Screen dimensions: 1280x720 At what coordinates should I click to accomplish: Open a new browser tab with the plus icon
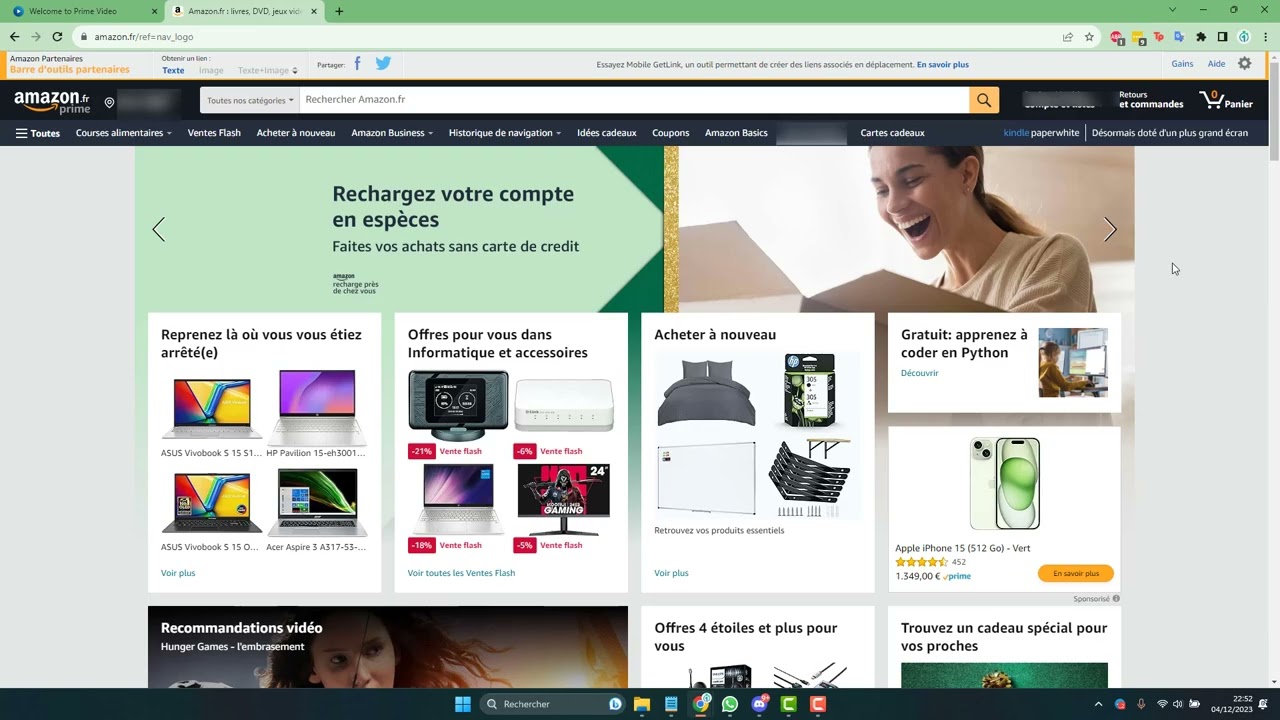339,11
